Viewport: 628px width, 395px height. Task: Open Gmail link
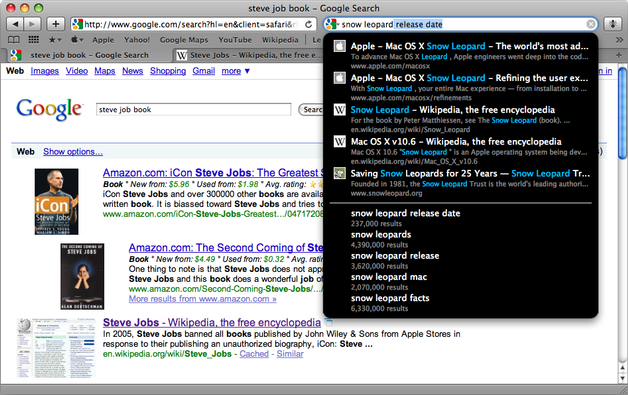point(203,71)
